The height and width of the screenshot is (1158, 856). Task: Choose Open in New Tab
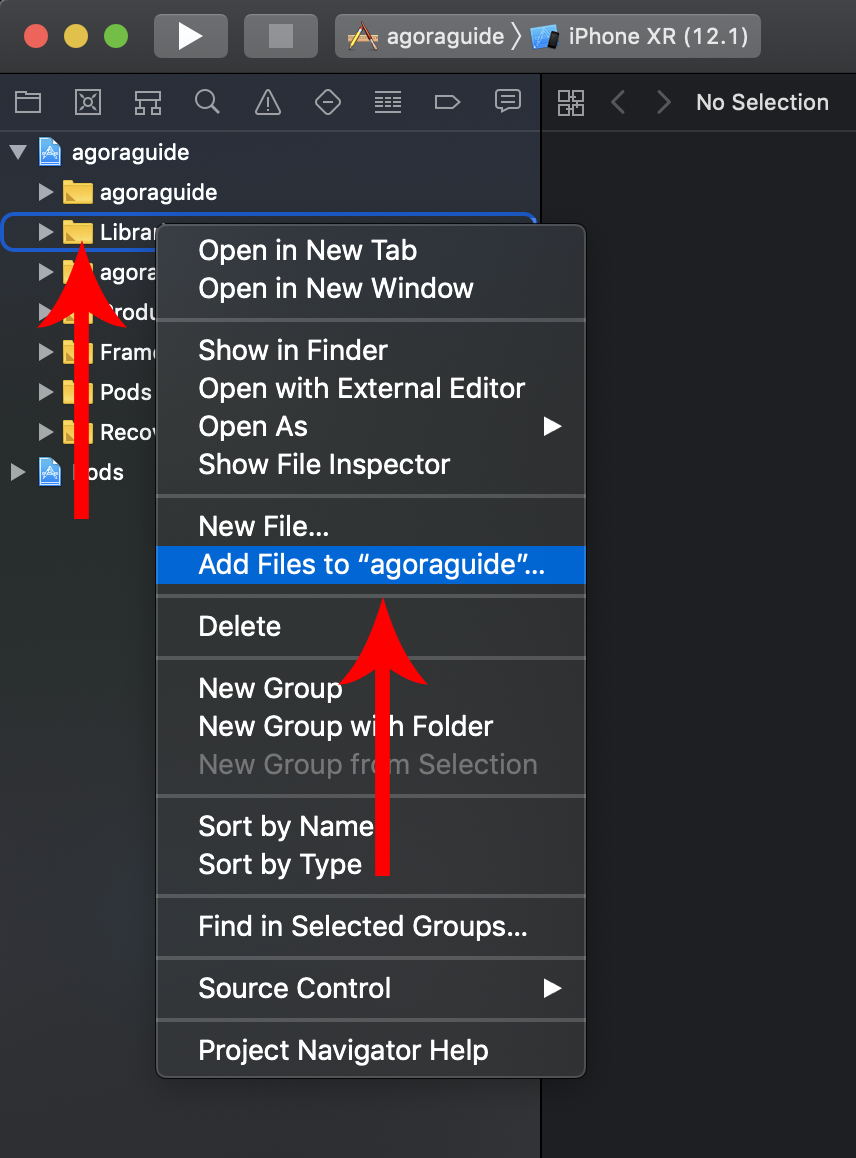[371, 250]
